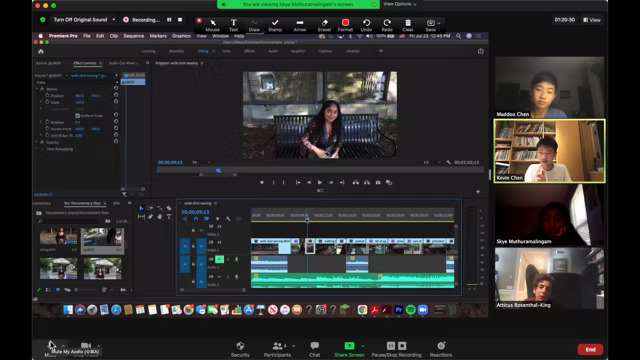Screen dimensions: 640x360
Task: Toggle Video 2 track output eye
Action: tap(219, 227)
